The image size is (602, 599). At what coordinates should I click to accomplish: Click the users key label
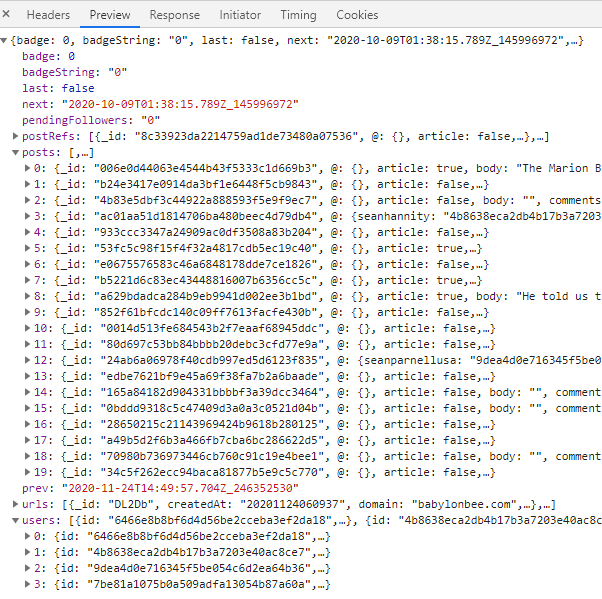39,520
